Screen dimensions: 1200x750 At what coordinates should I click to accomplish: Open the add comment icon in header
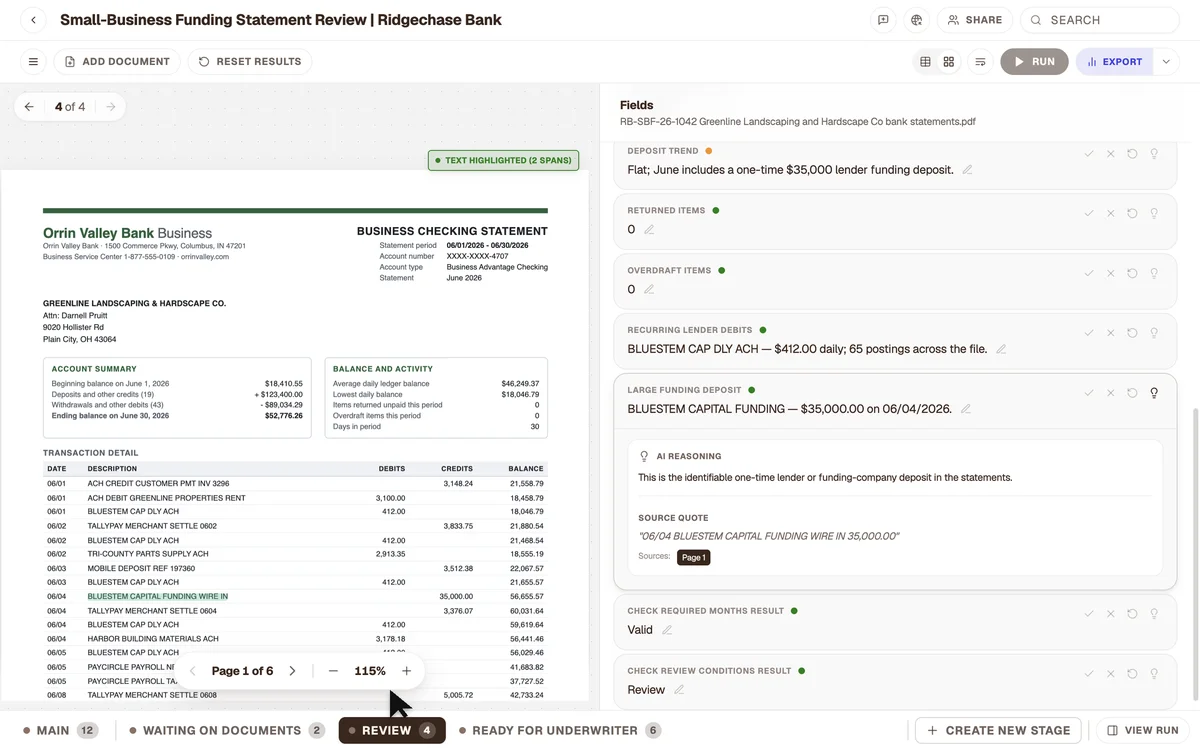(x=883, y=20)
